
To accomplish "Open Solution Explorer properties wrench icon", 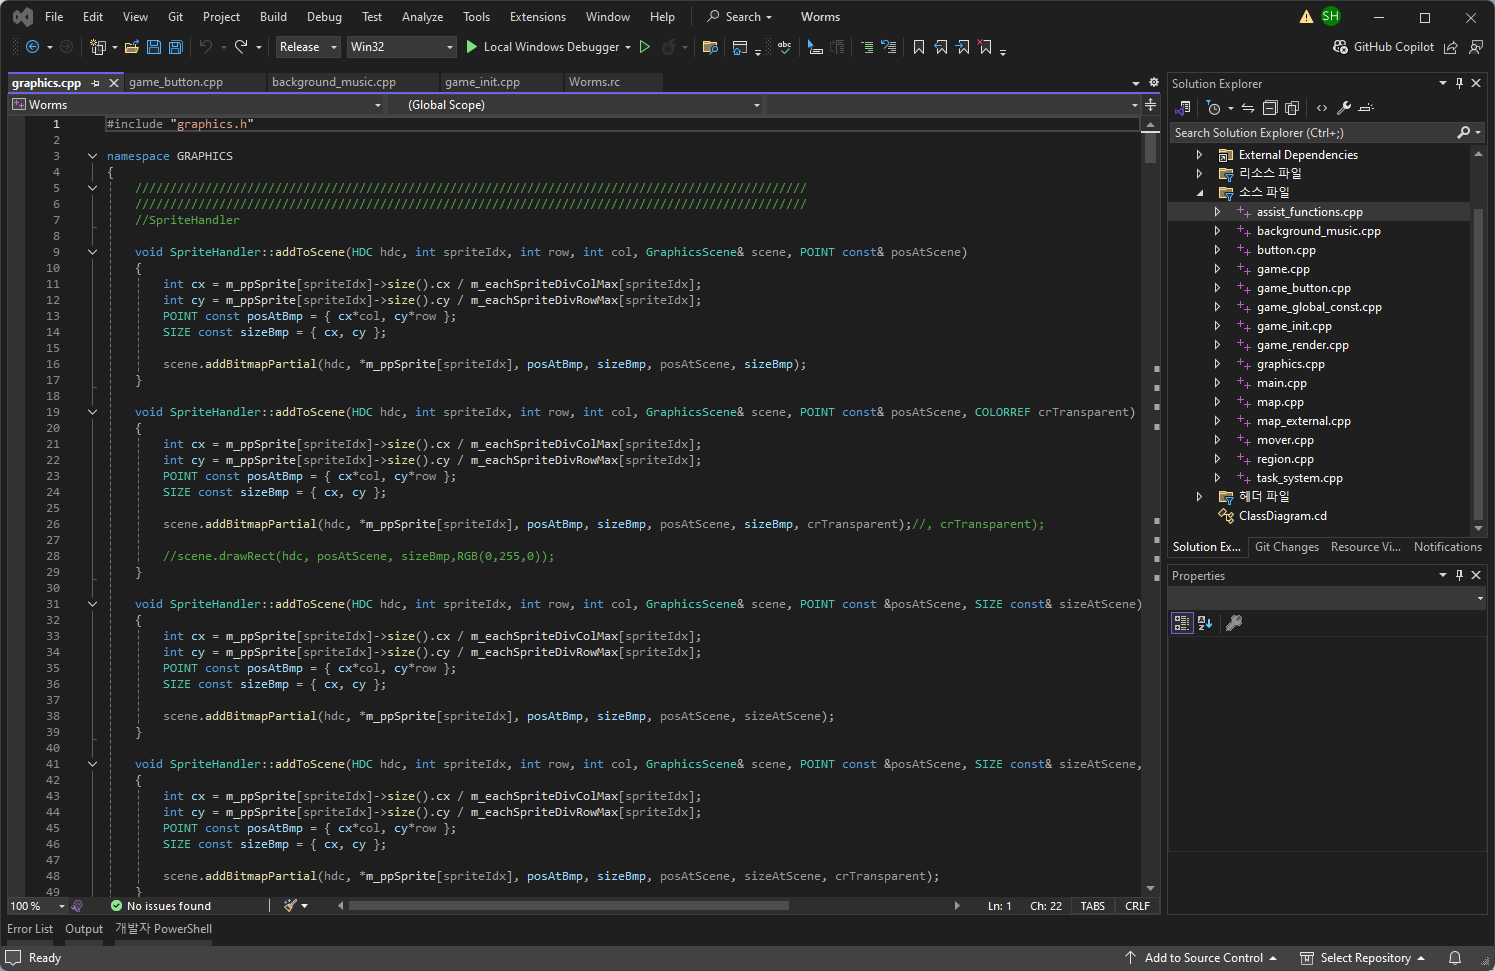I will point(1344,108).
